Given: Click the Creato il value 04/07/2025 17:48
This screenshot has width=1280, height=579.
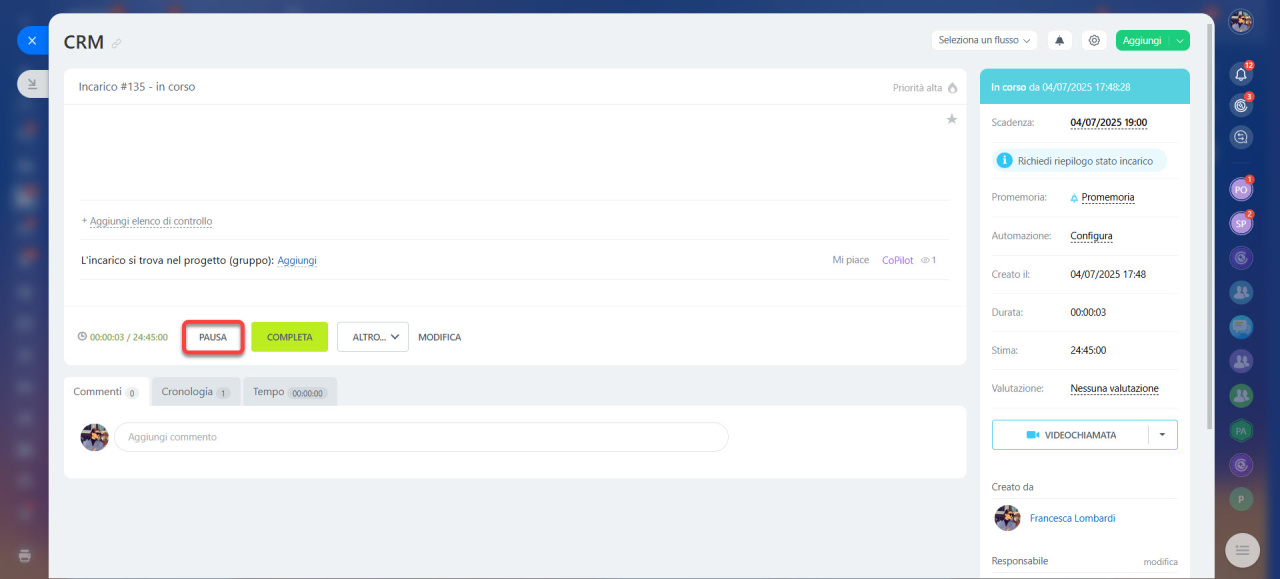Looking at the screenshot, I should [1108, 274].
